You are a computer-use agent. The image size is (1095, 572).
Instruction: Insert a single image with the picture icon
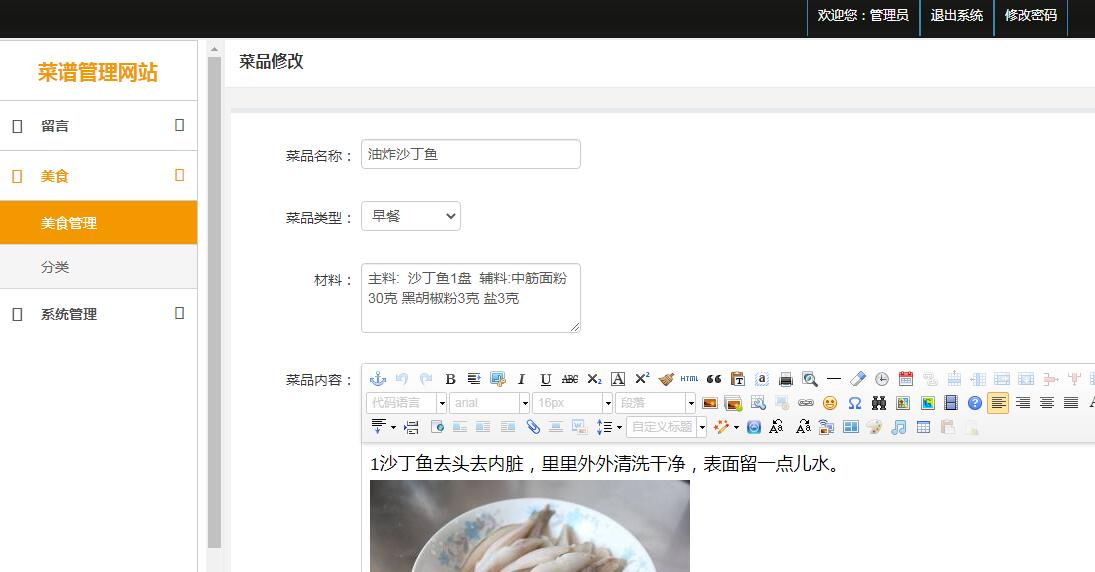coord(710,403)
